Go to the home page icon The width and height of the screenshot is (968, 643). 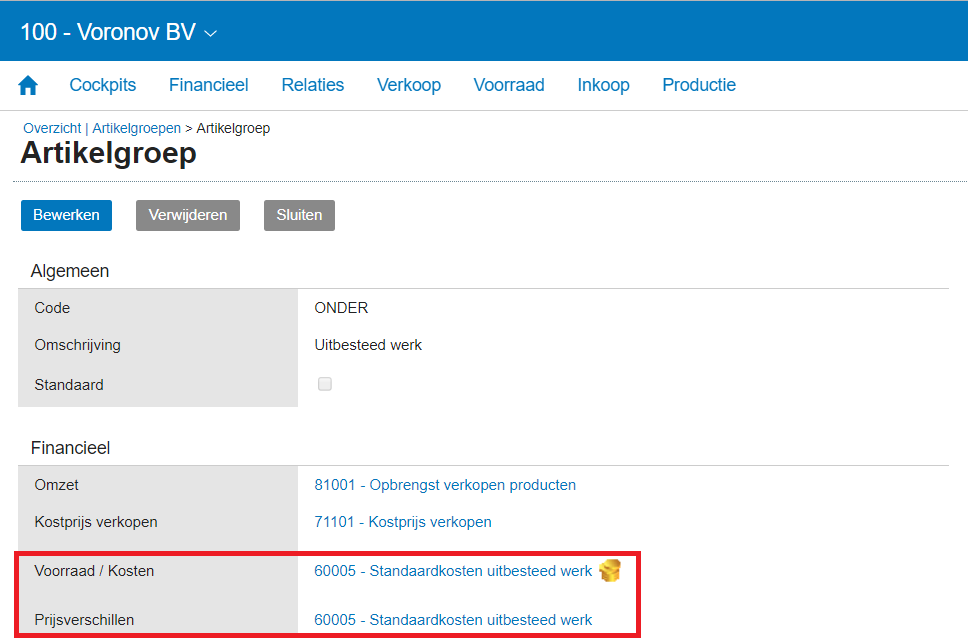[x=28, y=86]
